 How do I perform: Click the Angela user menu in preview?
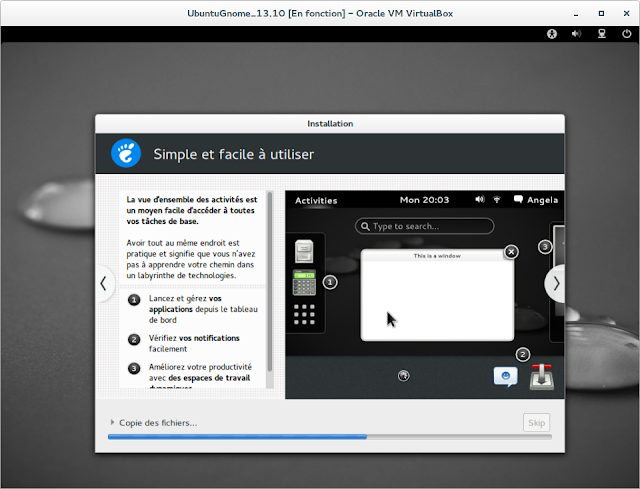click(542, 200)
